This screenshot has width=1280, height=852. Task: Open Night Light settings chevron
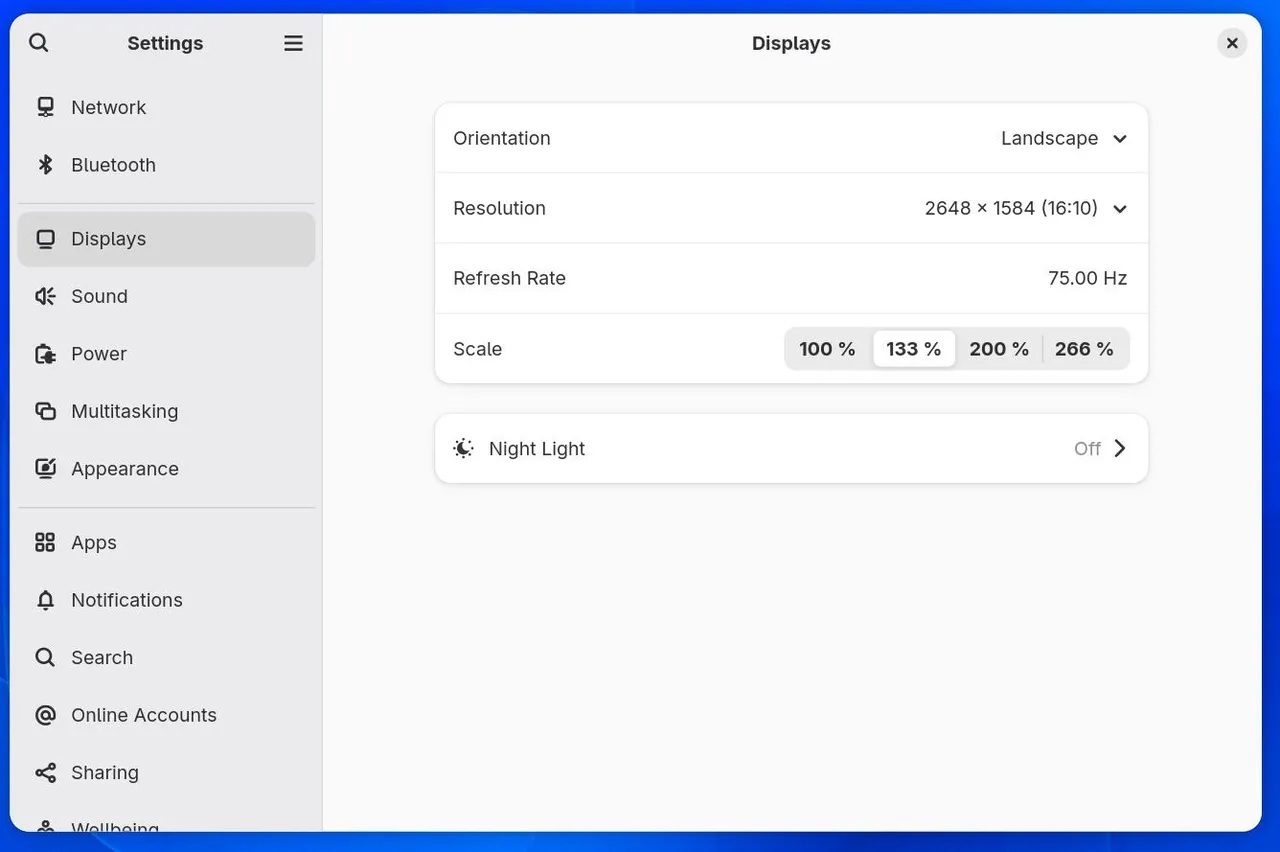[x=1120, y=448]
